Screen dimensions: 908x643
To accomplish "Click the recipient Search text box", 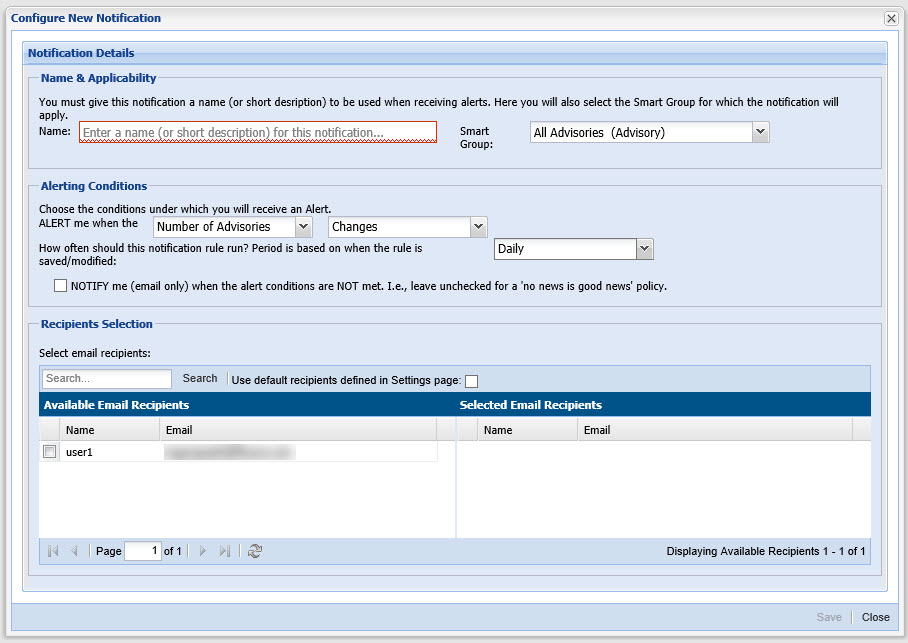I will 107,379.
